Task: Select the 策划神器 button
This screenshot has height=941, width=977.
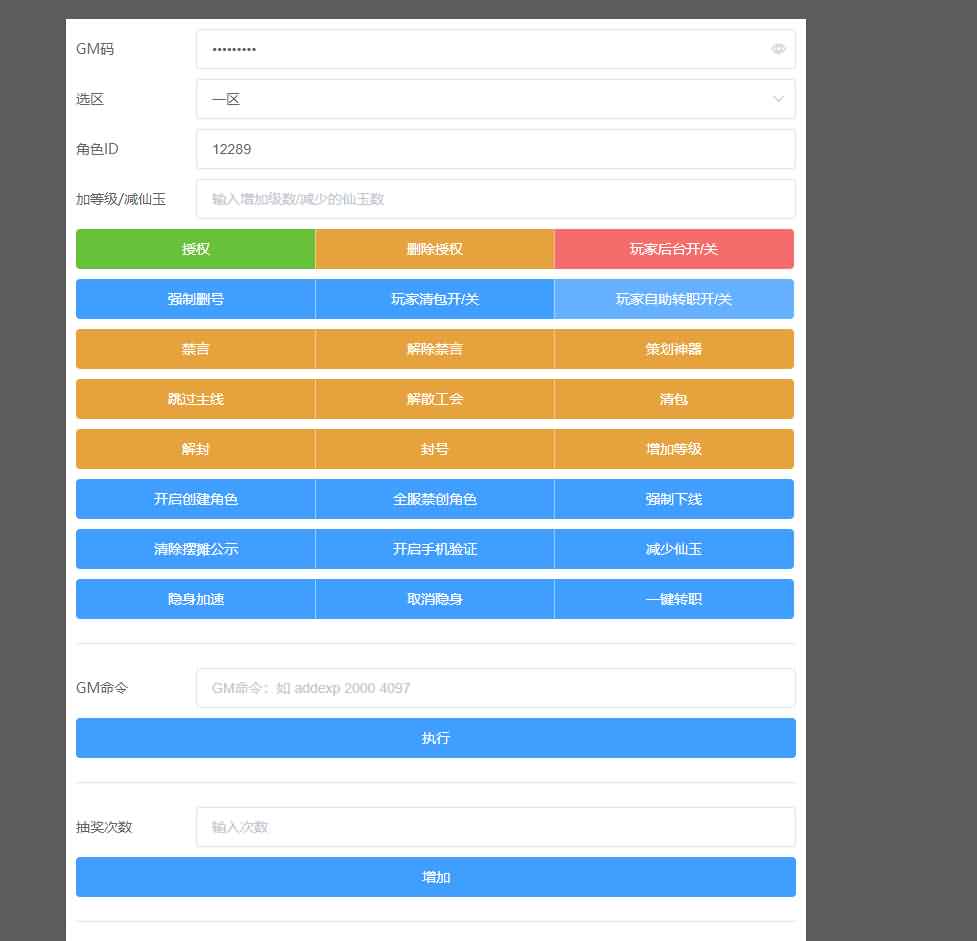Action: point(674,349)
